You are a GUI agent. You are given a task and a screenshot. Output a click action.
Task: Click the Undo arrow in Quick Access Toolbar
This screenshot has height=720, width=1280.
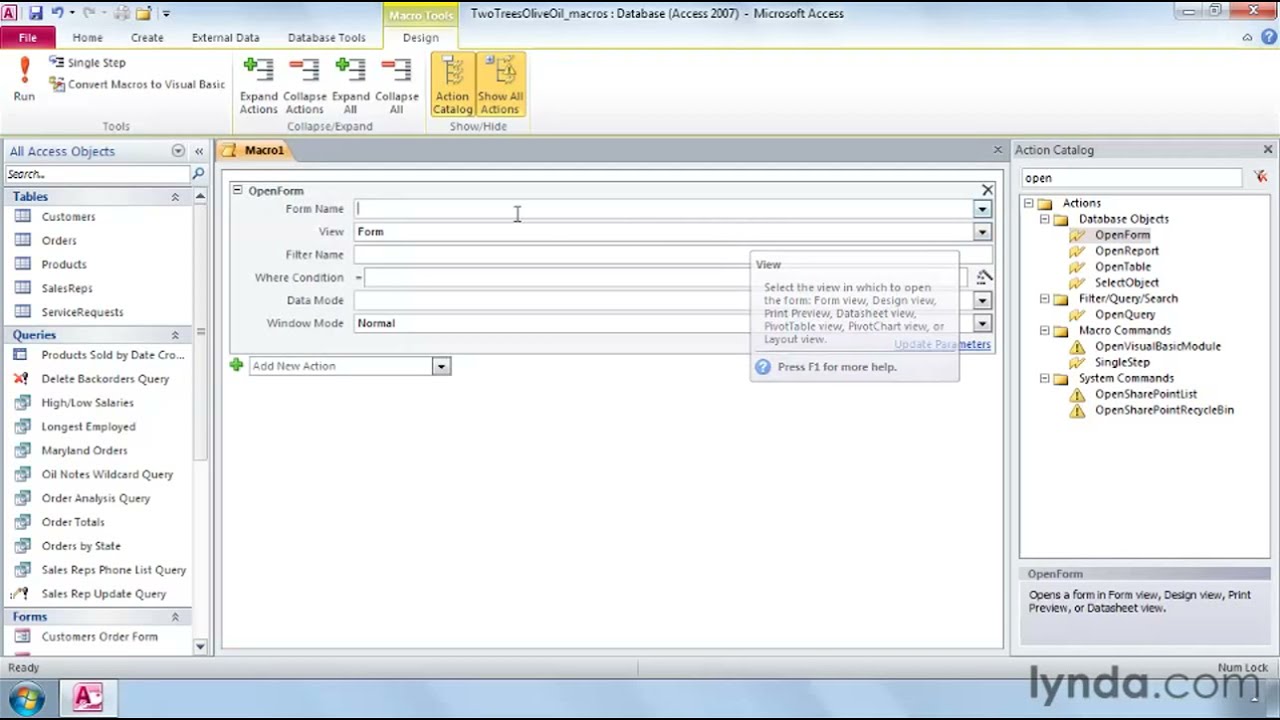(57, 13)
